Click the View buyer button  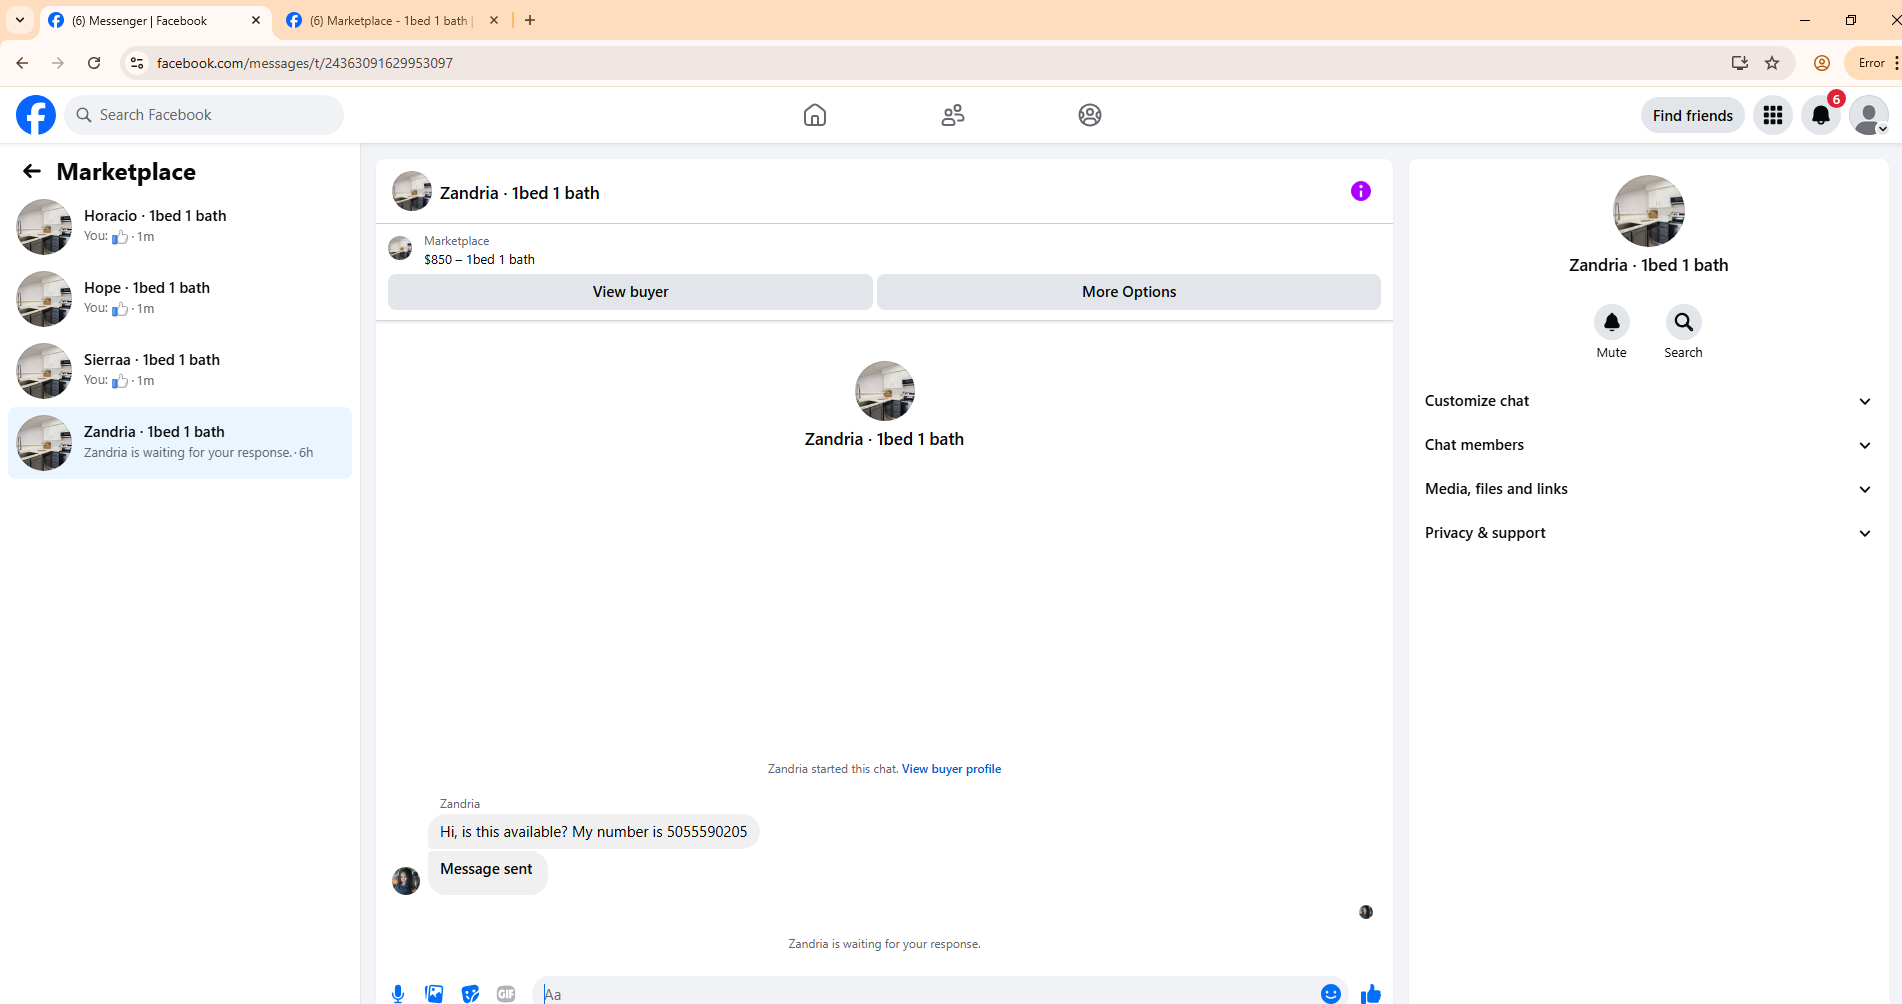(630, 292)
